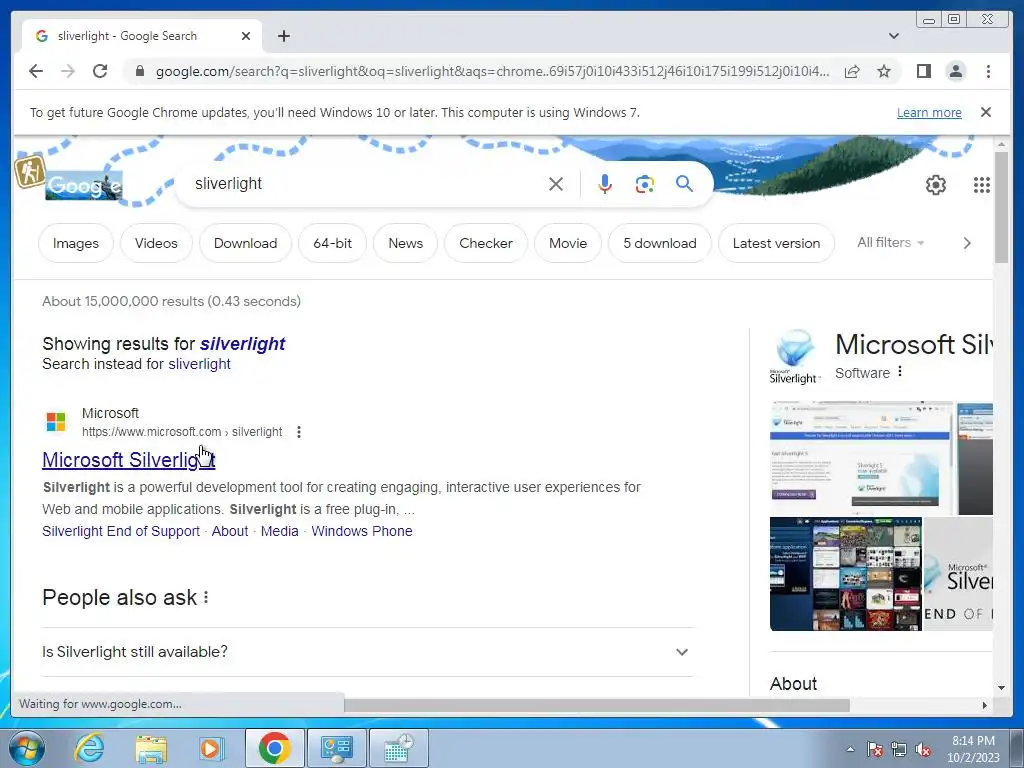This screenshot has width=1024, height=768.
Task: Click the horizontal scrollbar thumb
Action: [x=597, y=705]
